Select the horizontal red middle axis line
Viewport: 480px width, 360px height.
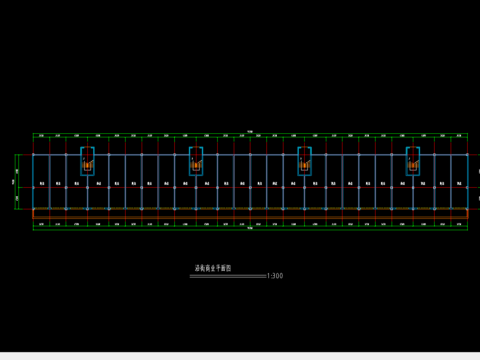250,188
